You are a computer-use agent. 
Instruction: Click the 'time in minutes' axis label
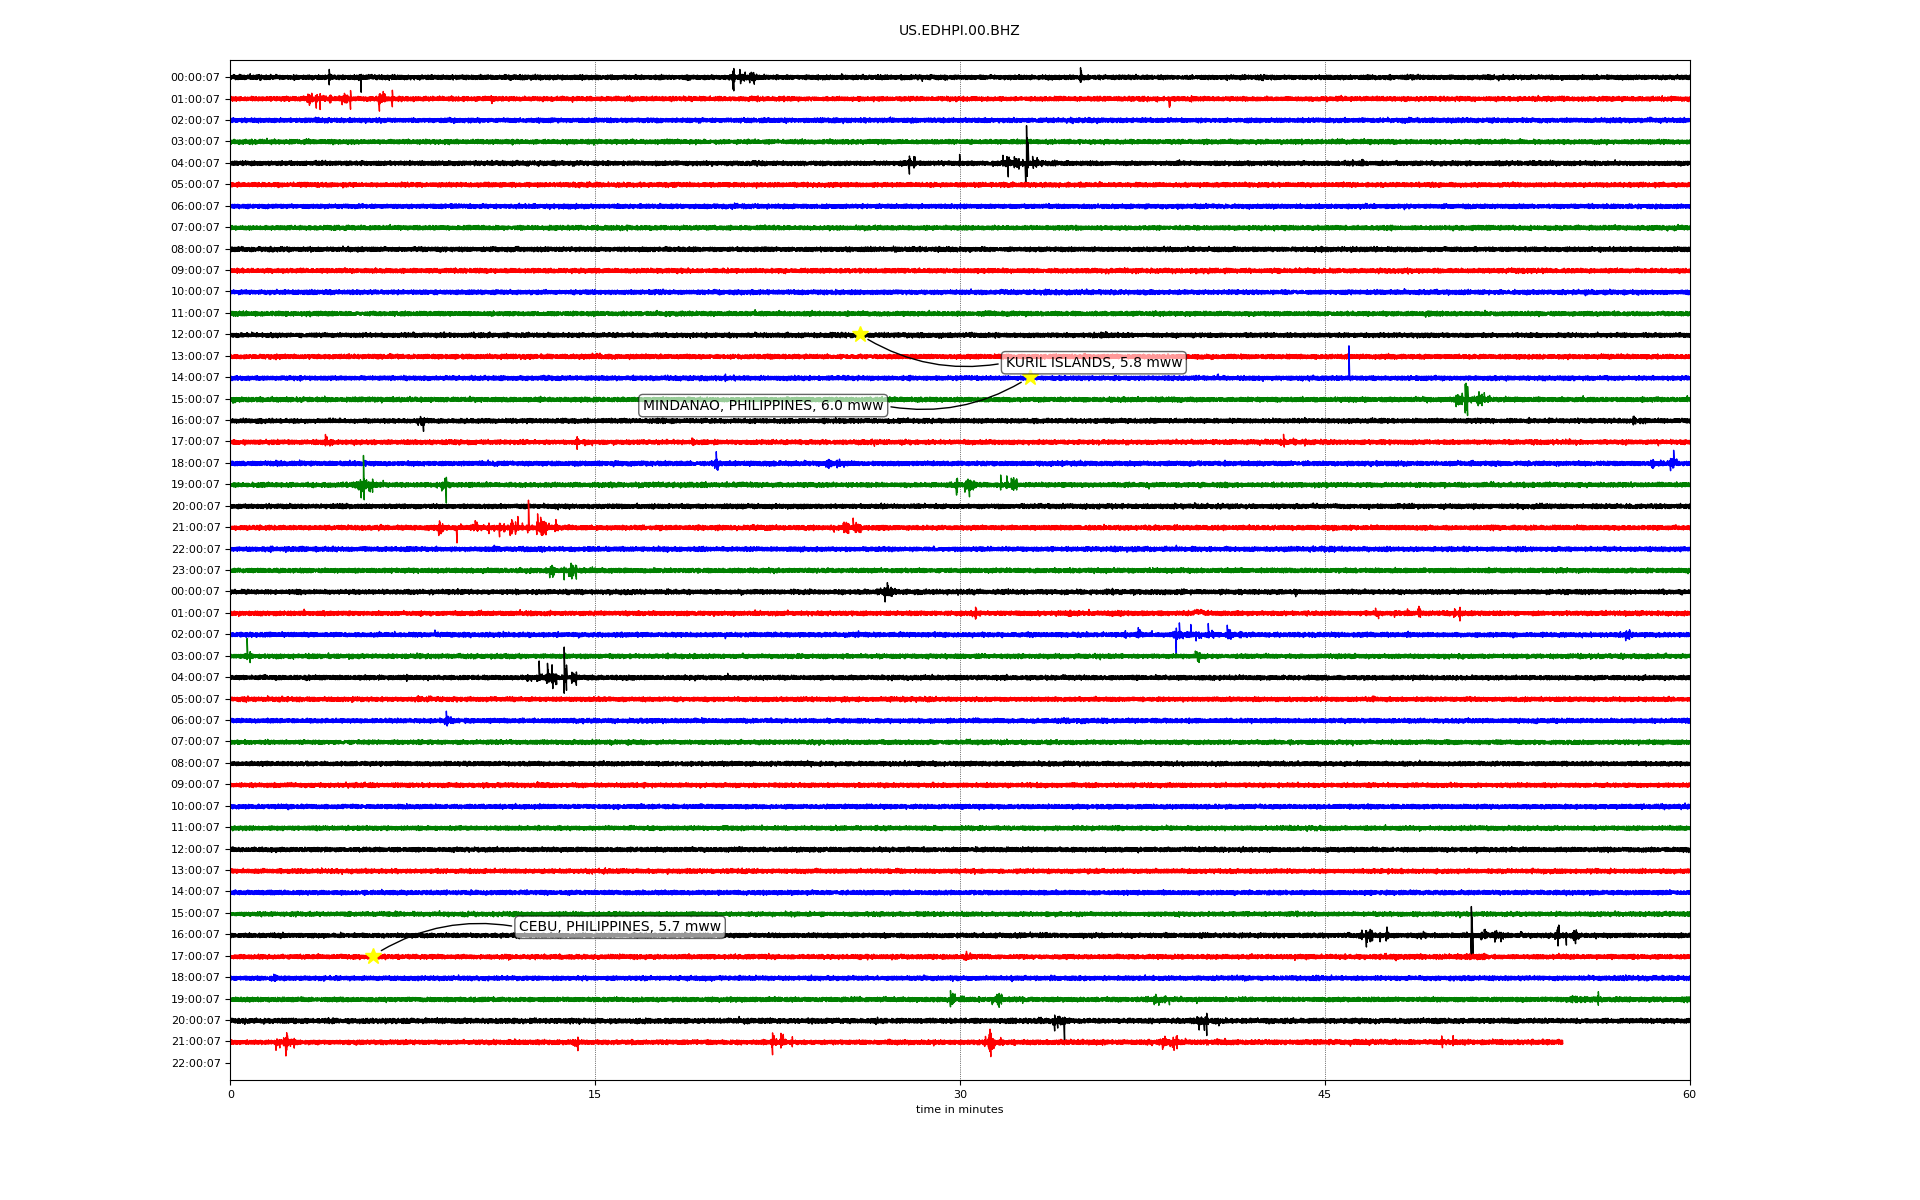pos(958,1109)
